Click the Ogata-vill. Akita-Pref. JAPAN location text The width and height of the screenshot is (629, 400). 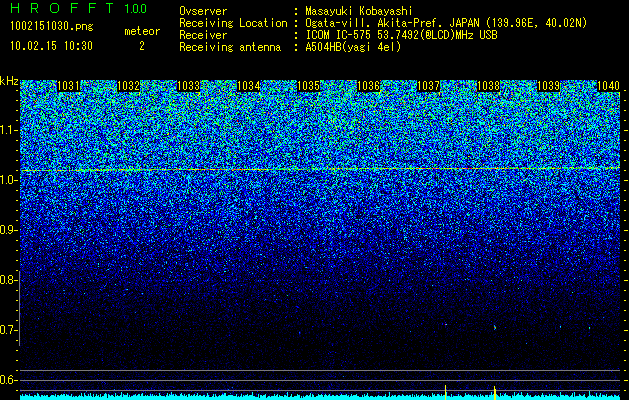click(x=446, y=23)
